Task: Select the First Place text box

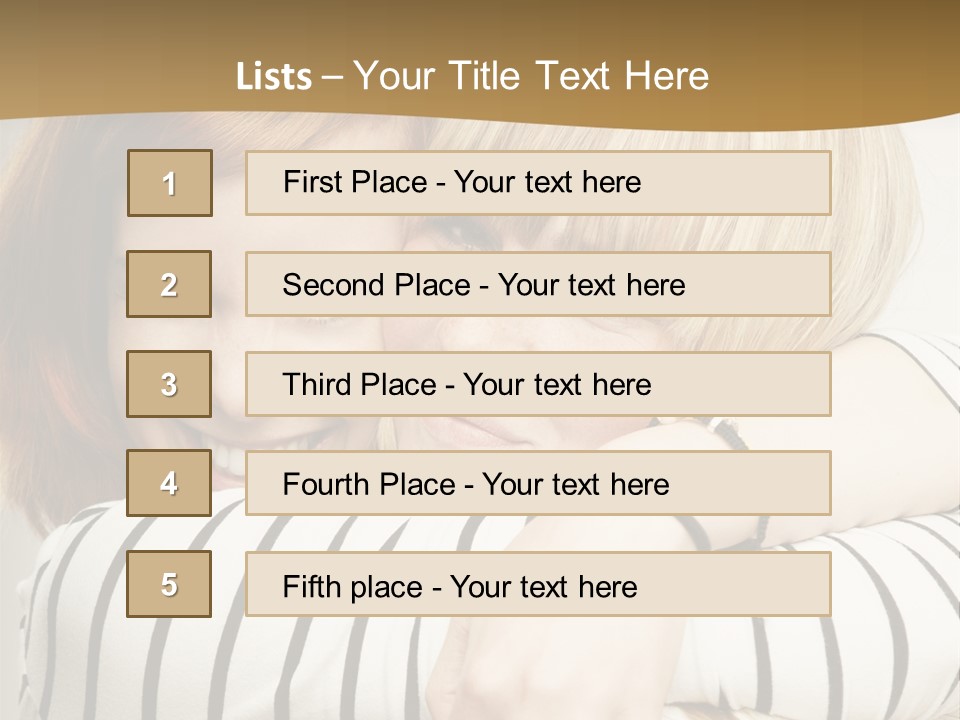Action: (x=538, y=183)
